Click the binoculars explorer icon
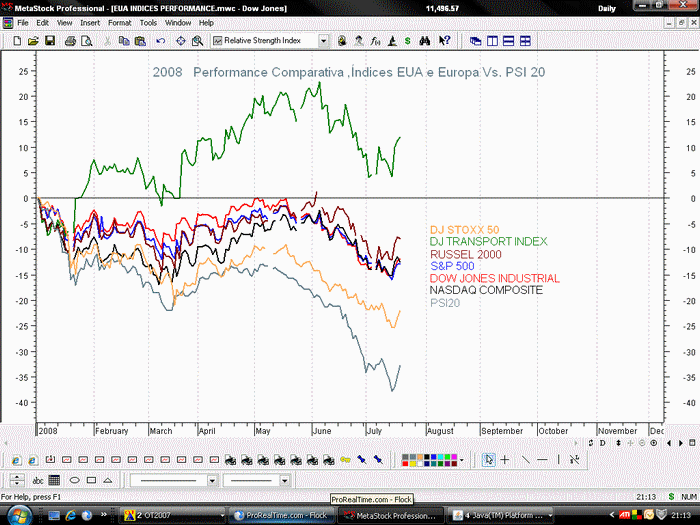This screenshot has height=525, width=700. pos(425,41)
